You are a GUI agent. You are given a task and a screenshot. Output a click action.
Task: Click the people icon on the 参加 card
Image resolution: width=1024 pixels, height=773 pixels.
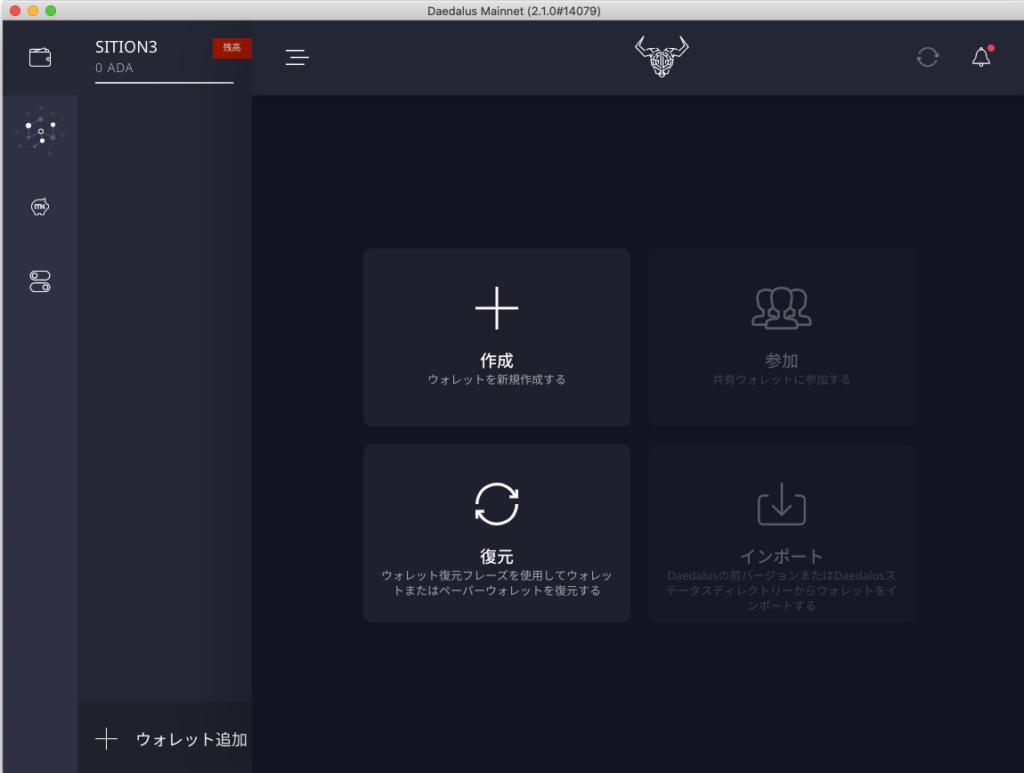click(x=781, y=308)
